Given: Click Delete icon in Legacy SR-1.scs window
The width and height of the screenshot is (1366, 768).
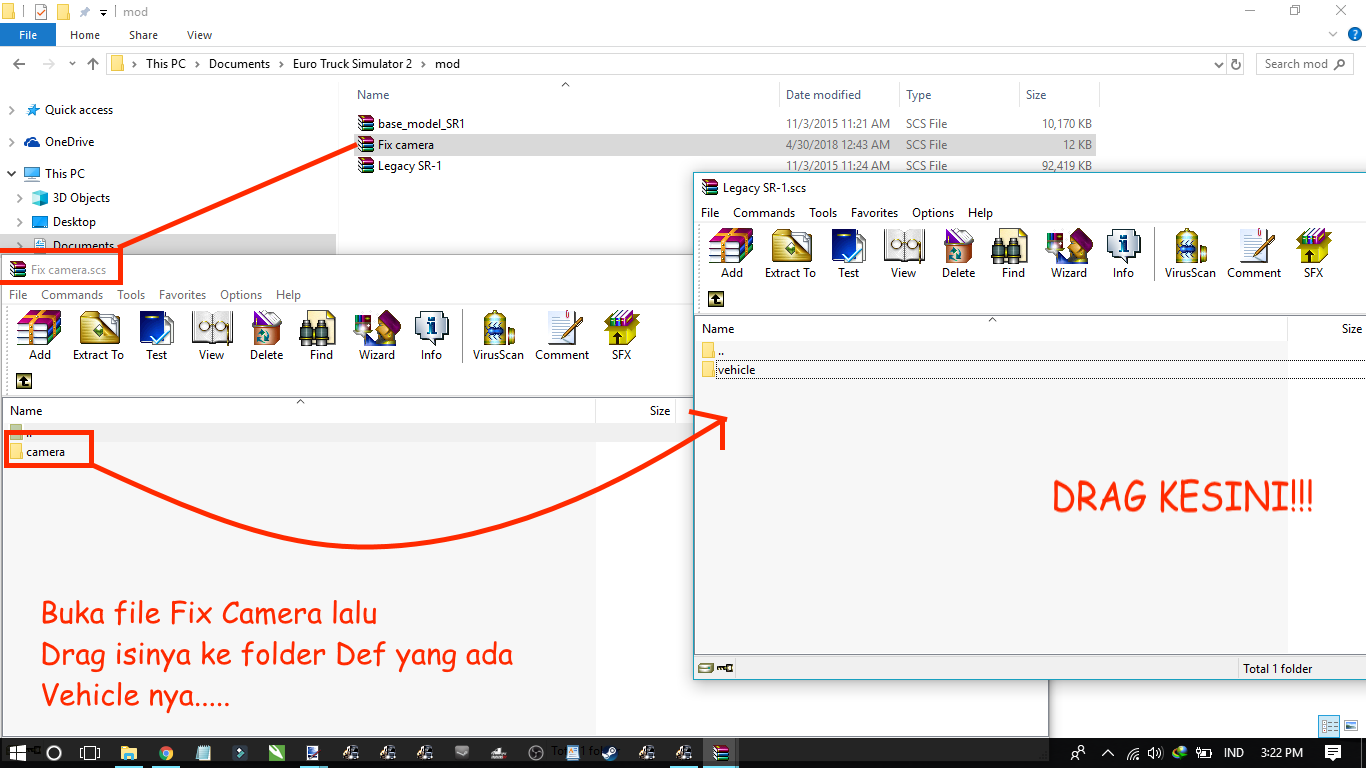Looking at the screenshot, I should (x=959, y=253).
